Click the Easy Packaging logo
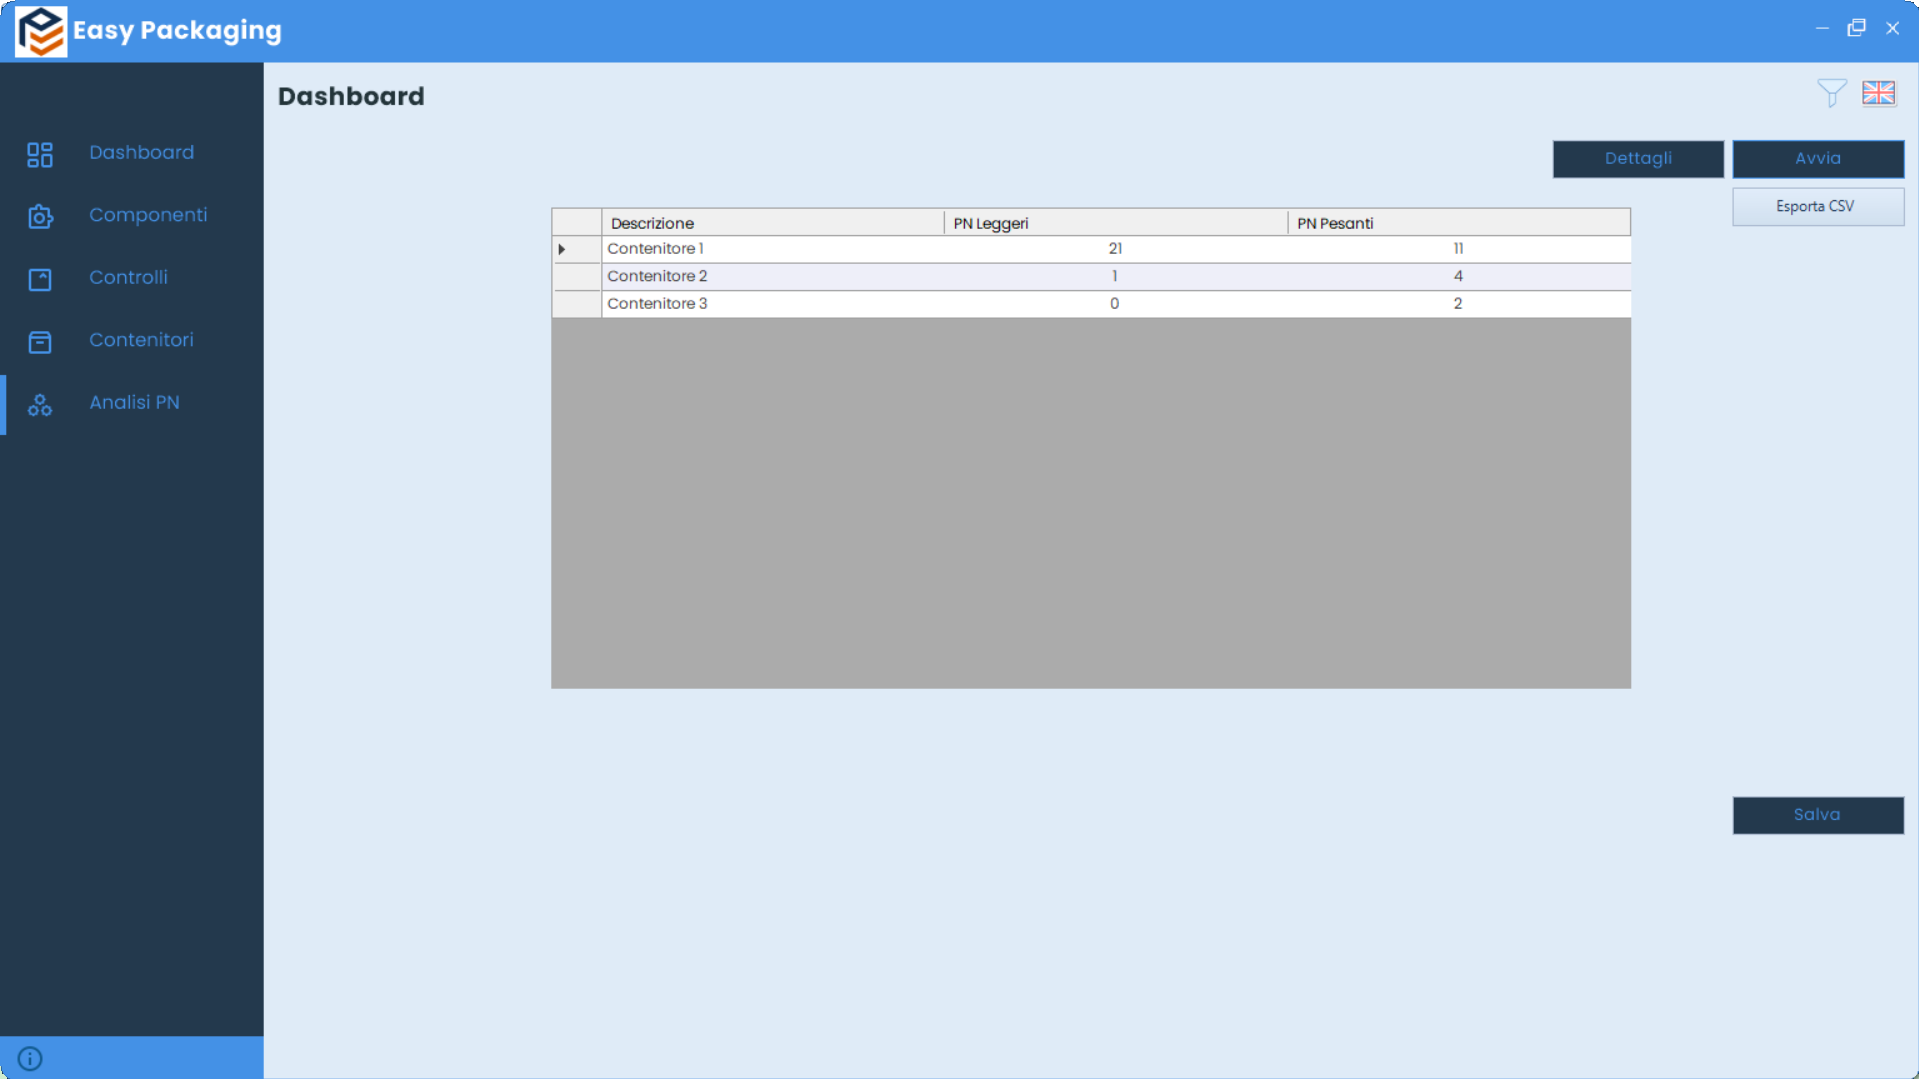 (x=41, y=31)
